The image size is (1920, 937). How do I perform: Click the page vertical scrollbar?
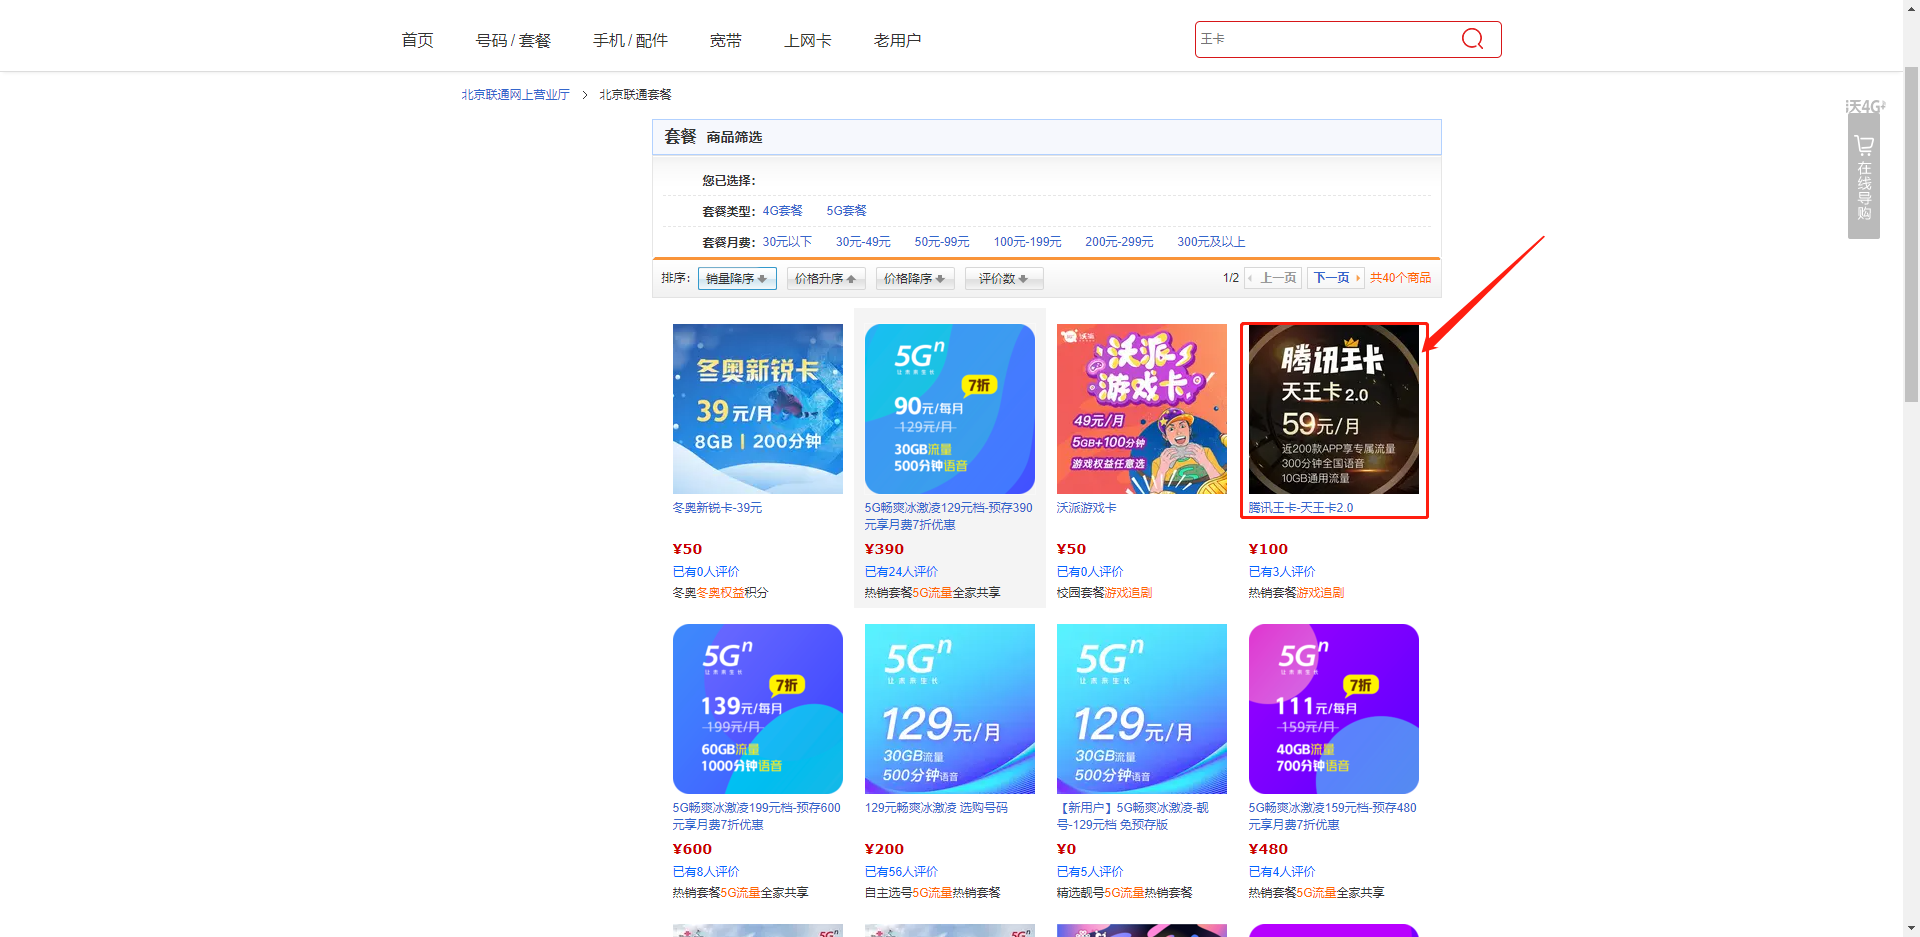[x=1911, y=234]
